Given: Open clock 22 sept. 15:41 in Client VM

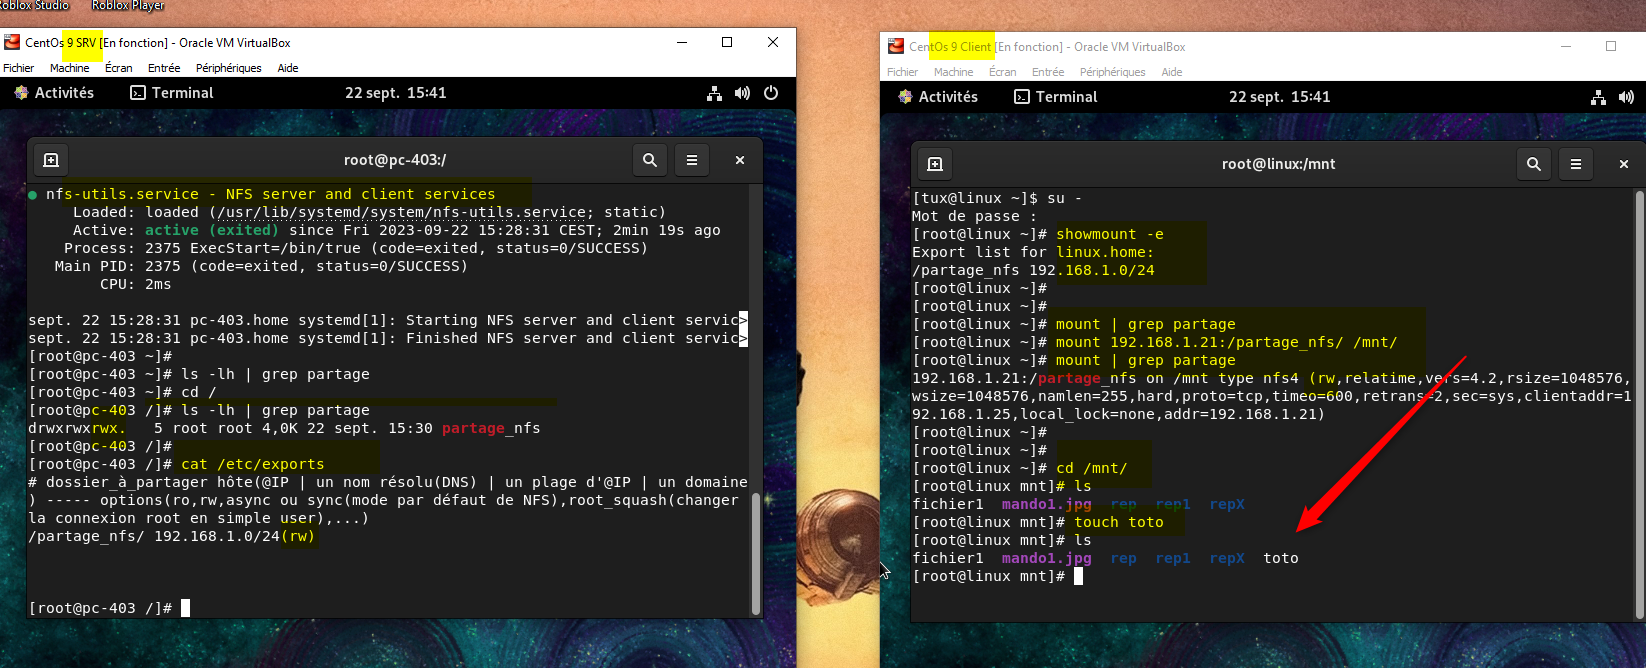Looking at the screenshot, I should tap(1280, 97).
